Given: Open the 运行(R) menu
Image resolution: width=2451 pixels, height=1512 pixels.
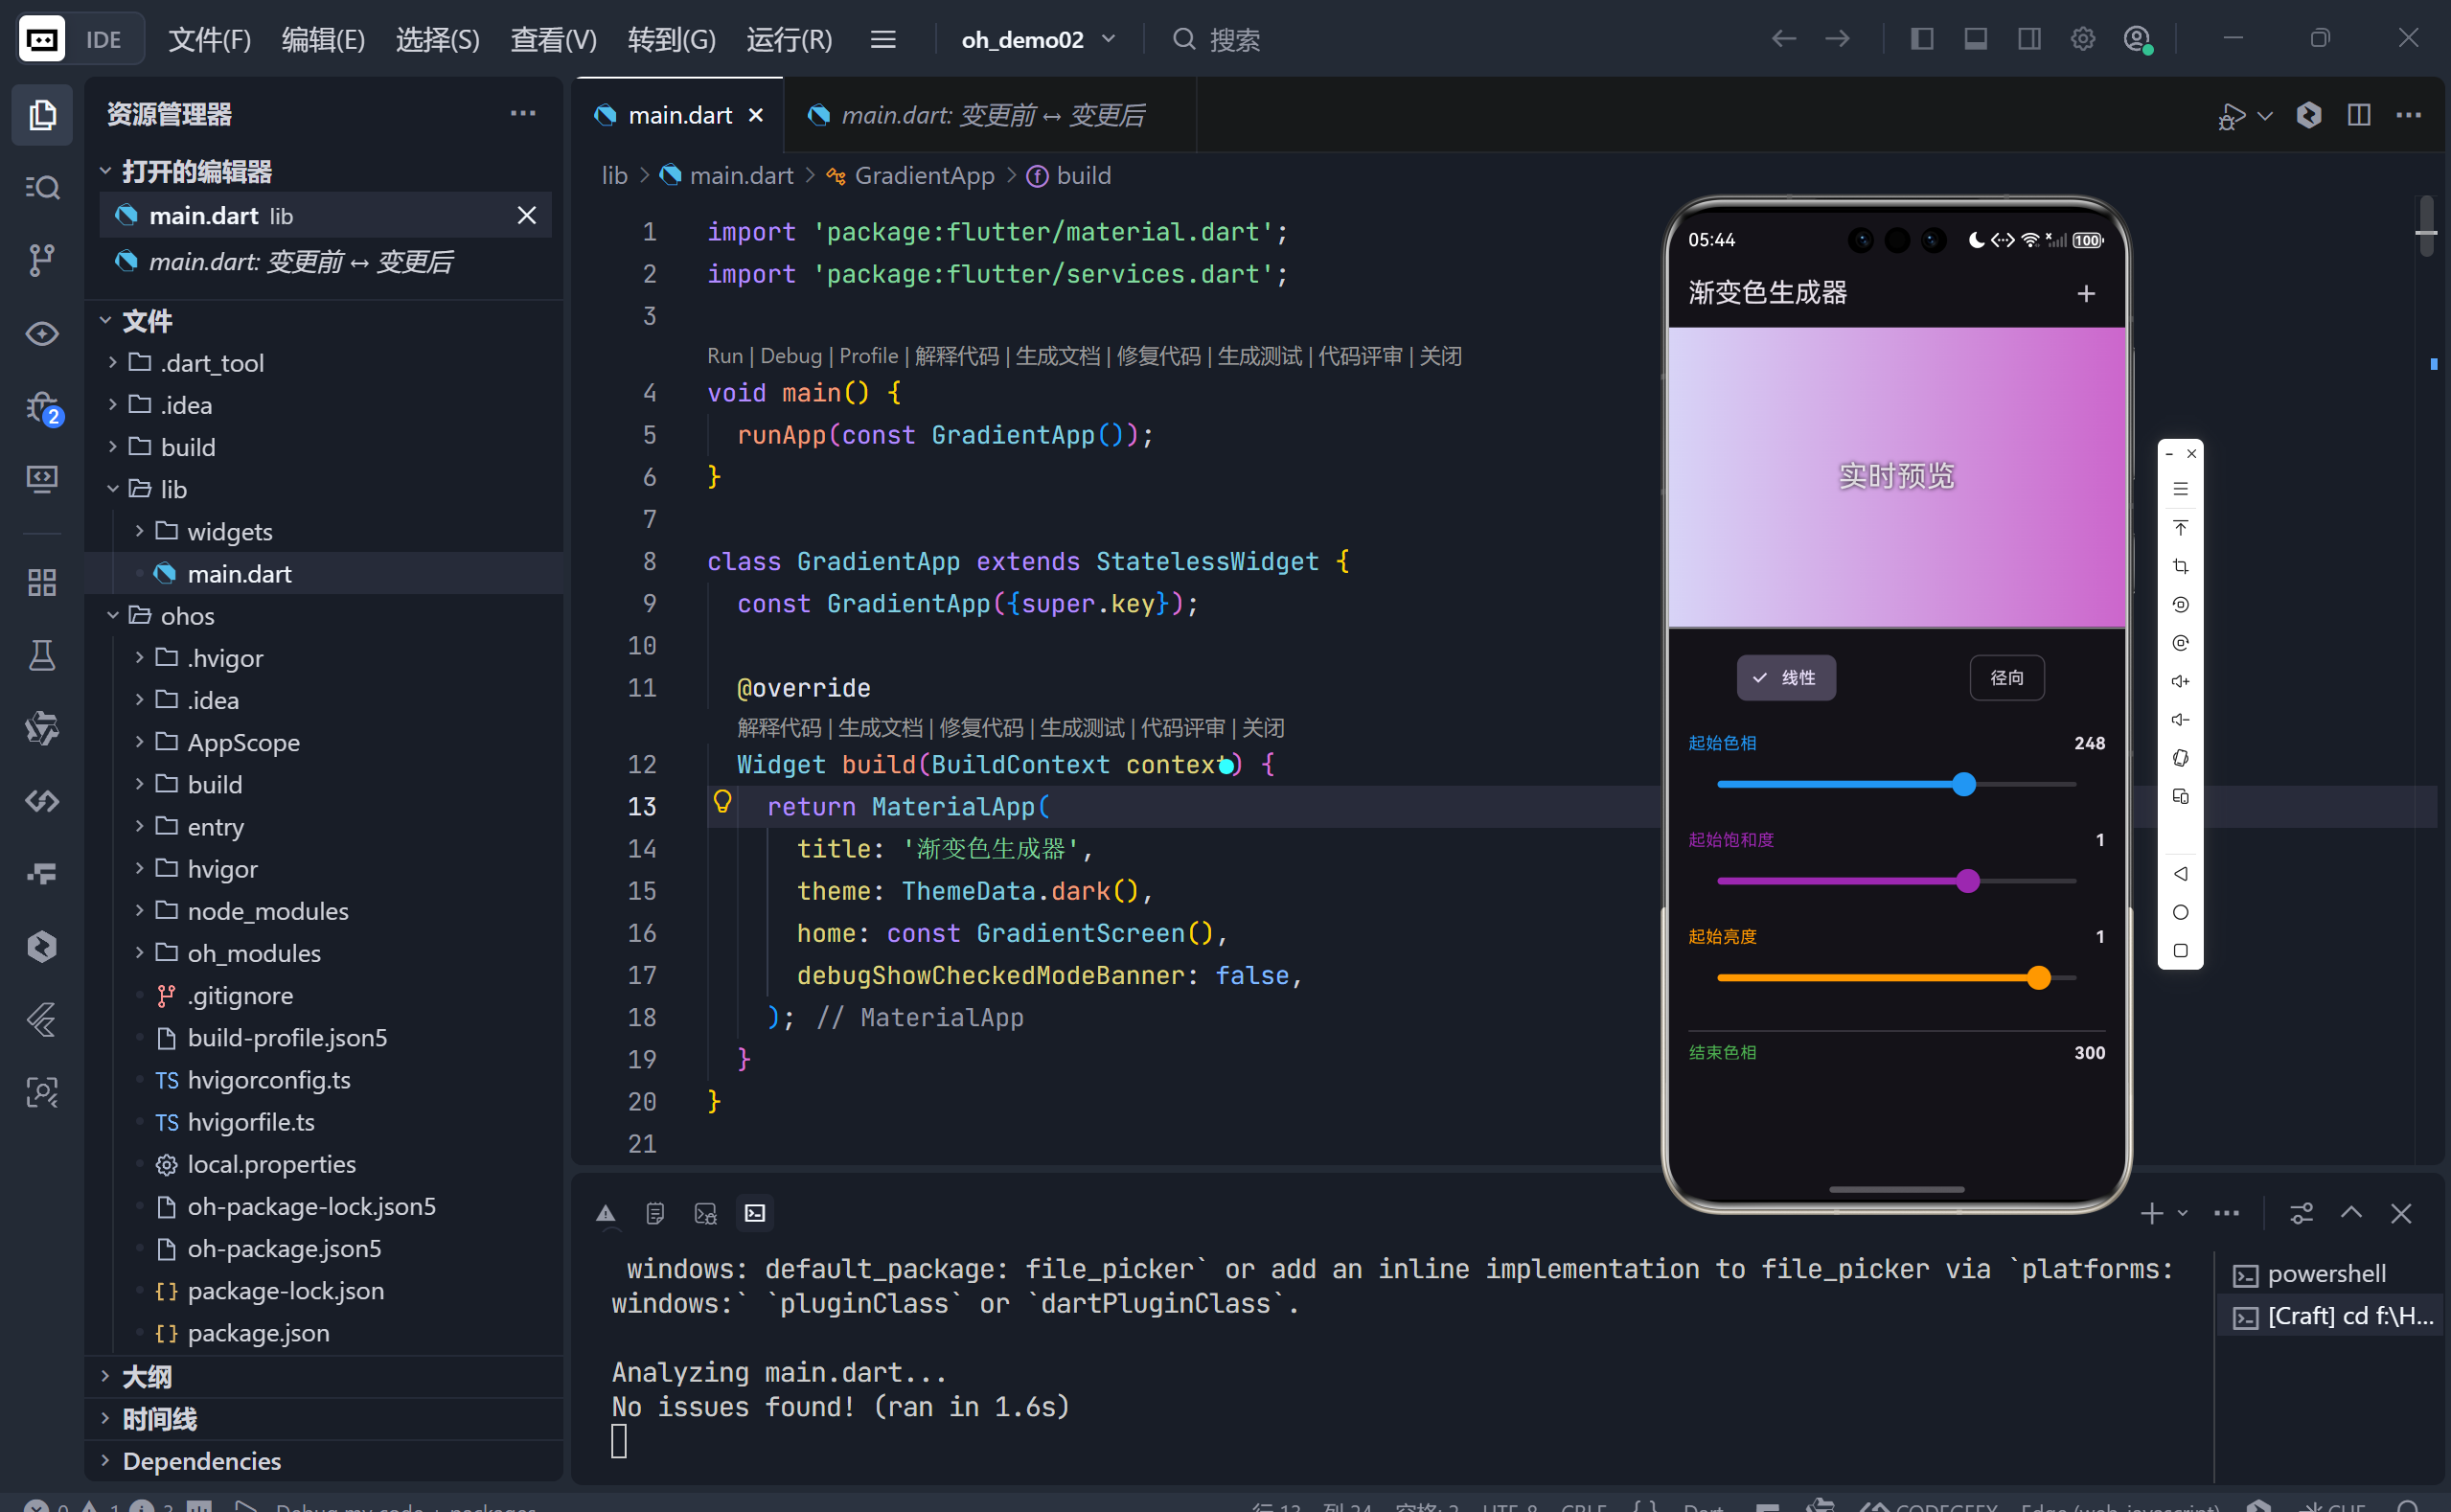Looking at the screenshot, I should pos(789,39).
